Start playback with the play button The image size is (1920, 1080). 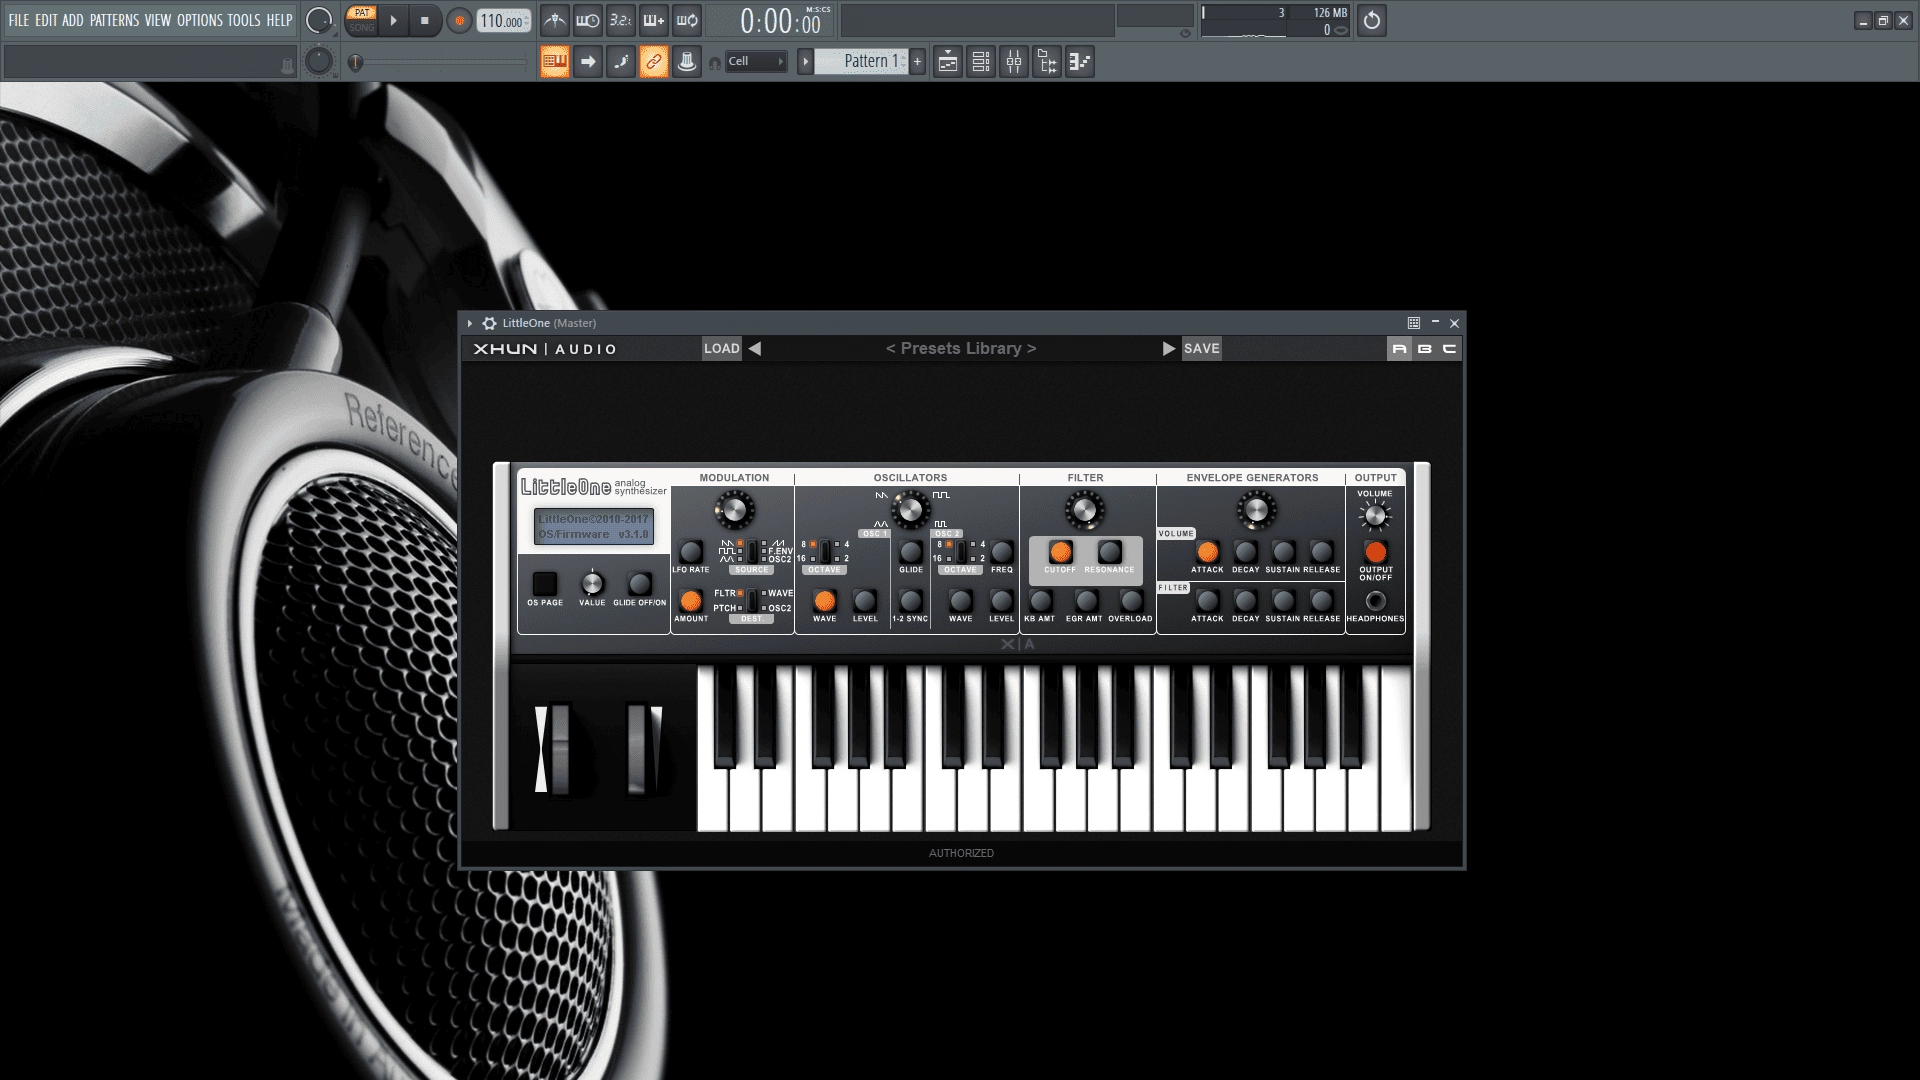[393, 20]
